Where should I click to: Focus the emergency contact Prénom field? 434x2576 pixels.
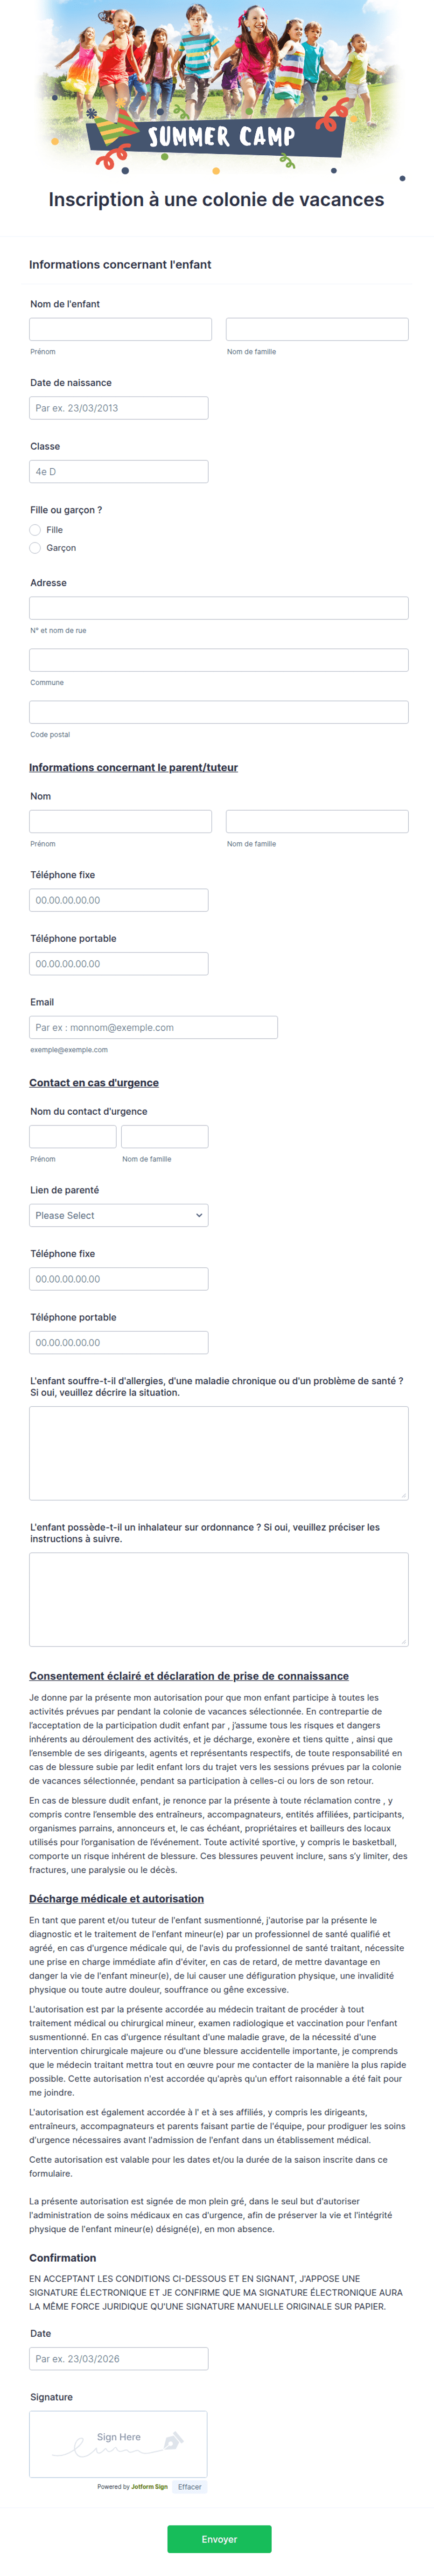click(x=73, y=1136)
